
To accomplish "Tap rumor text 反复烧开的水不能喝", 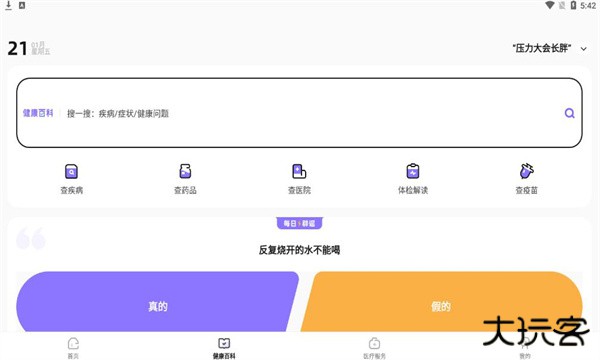I will (299, 250).
